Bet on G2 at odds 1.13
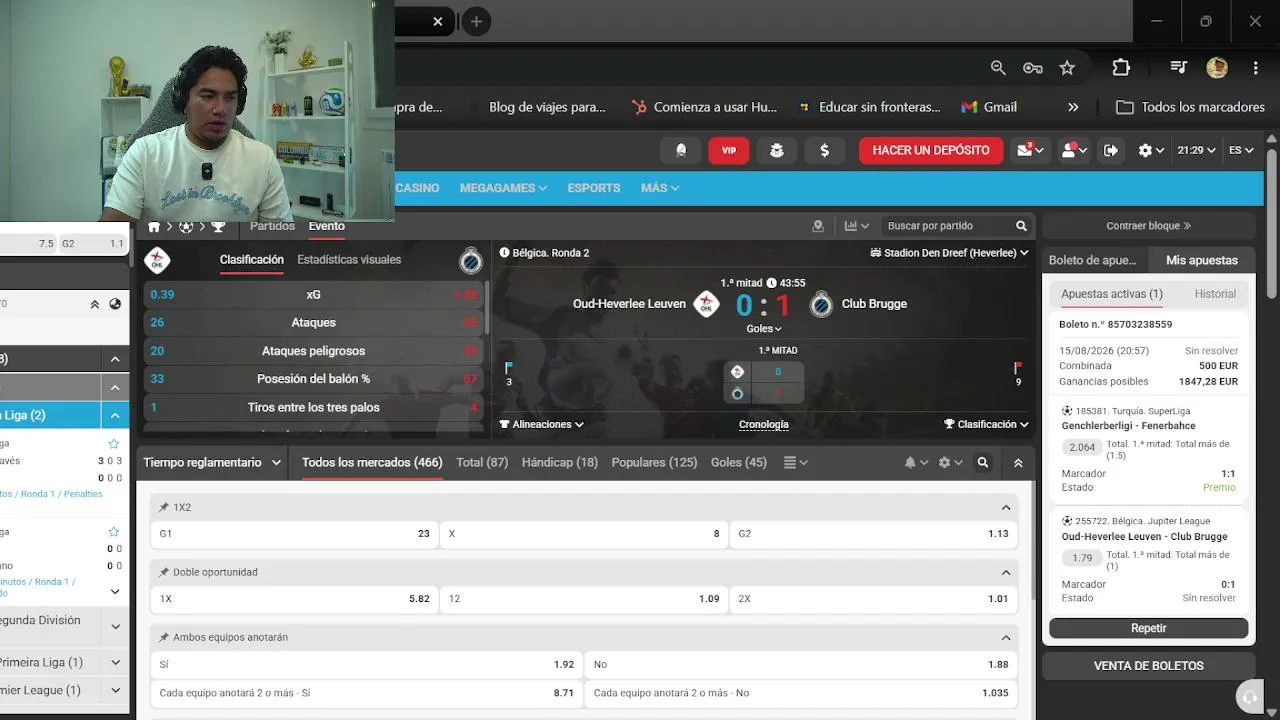This screenshot has height=720, width=1280. pyautogui.click(x=873, y=534)
